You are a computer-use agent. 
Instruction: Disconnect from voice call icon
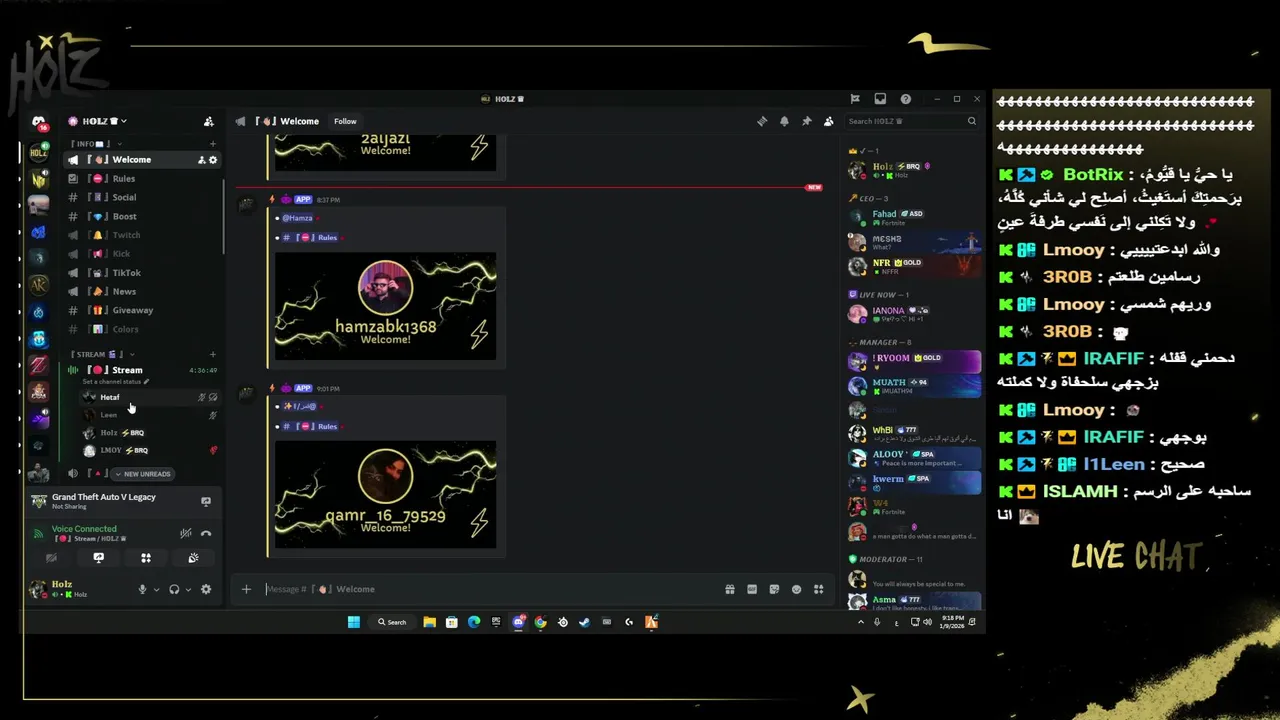(206, 533)
